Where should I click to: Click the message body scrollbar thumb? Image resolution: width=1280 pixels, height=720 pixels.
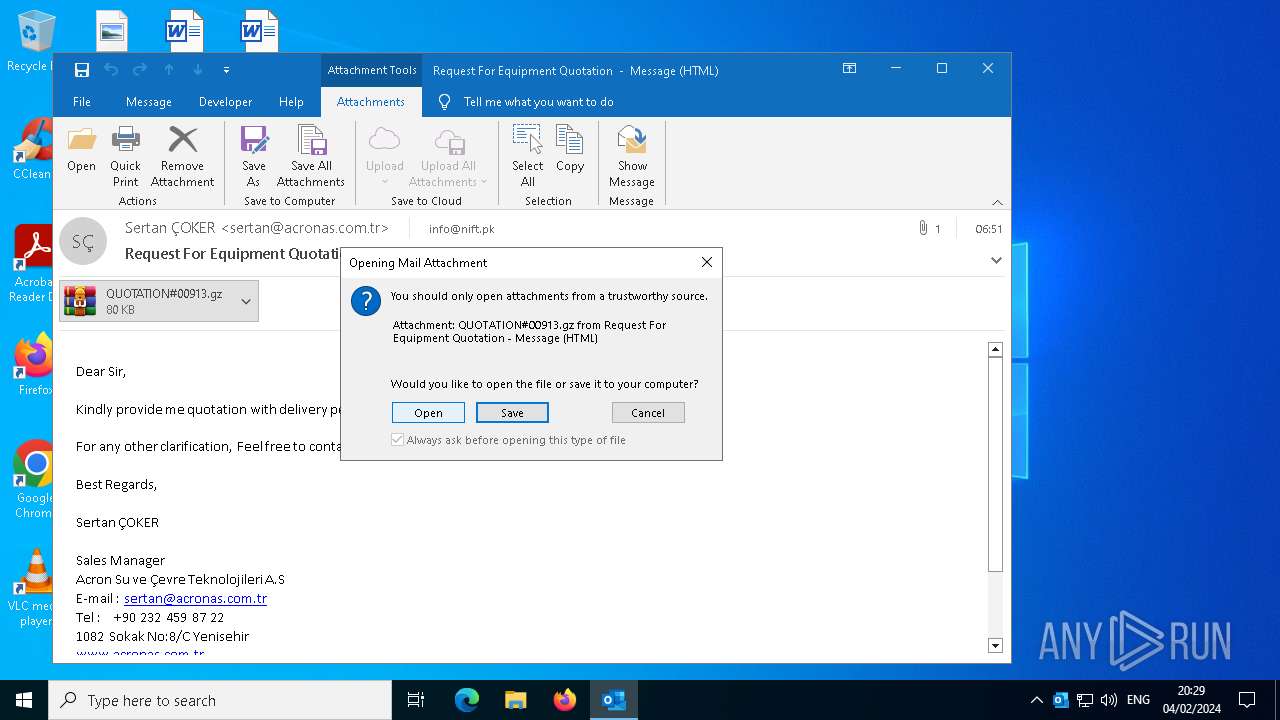tap(995, 464)
